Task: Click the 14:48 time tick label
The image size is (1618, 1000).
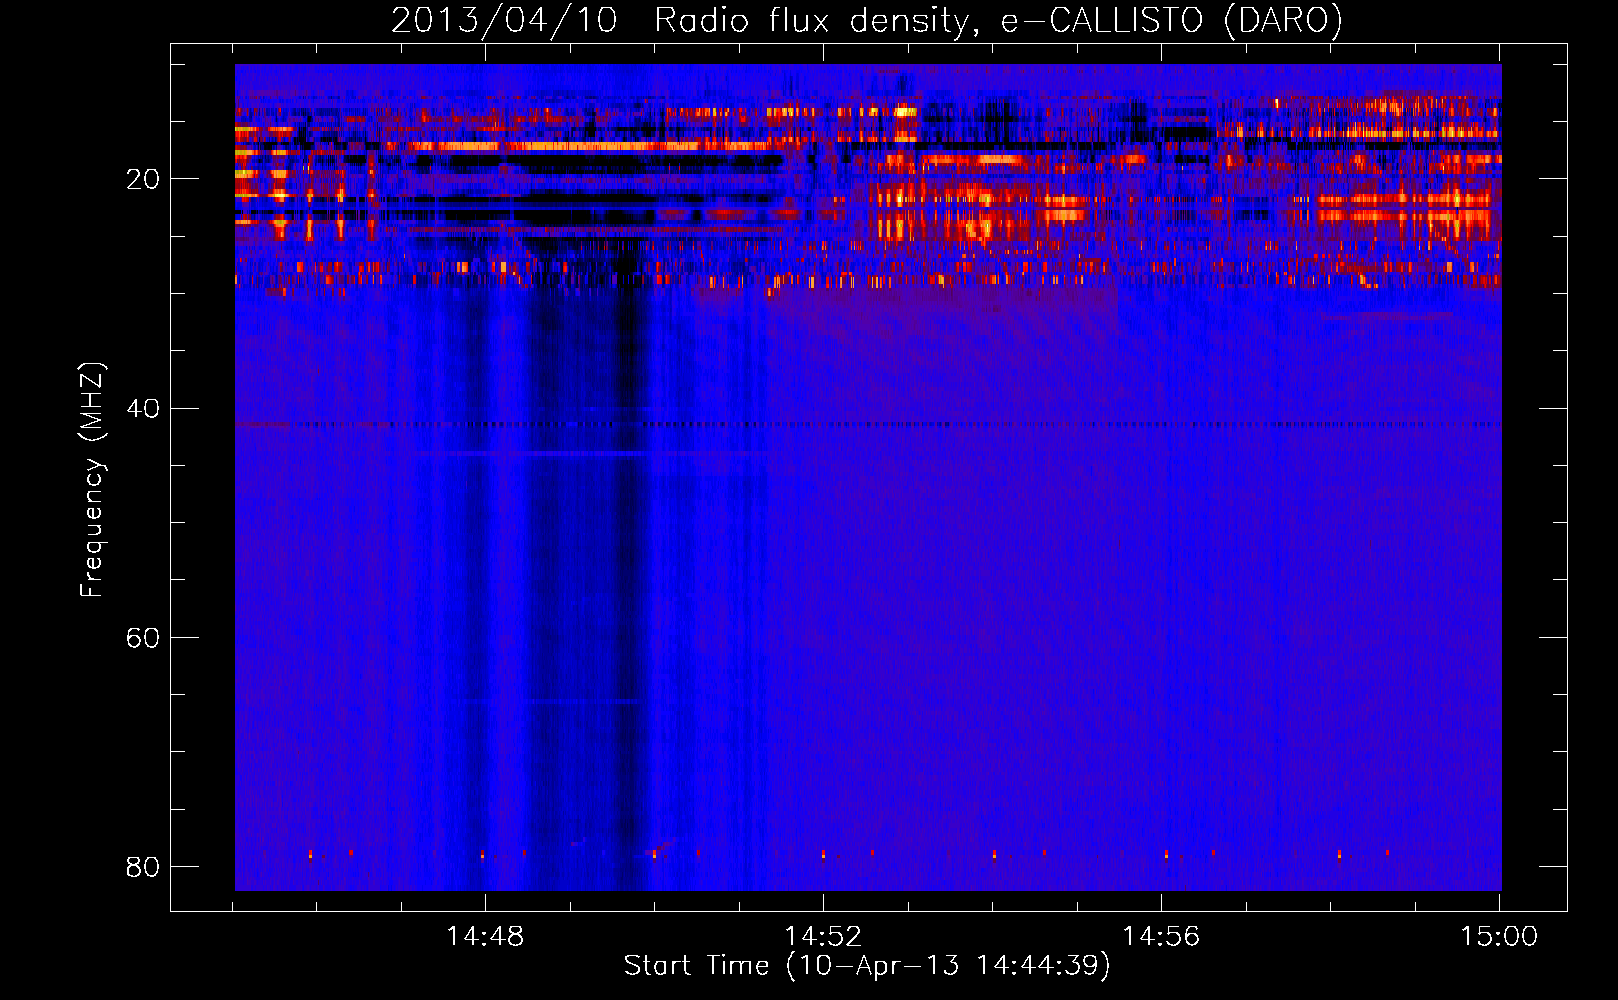Action: [x=485, y=937]
